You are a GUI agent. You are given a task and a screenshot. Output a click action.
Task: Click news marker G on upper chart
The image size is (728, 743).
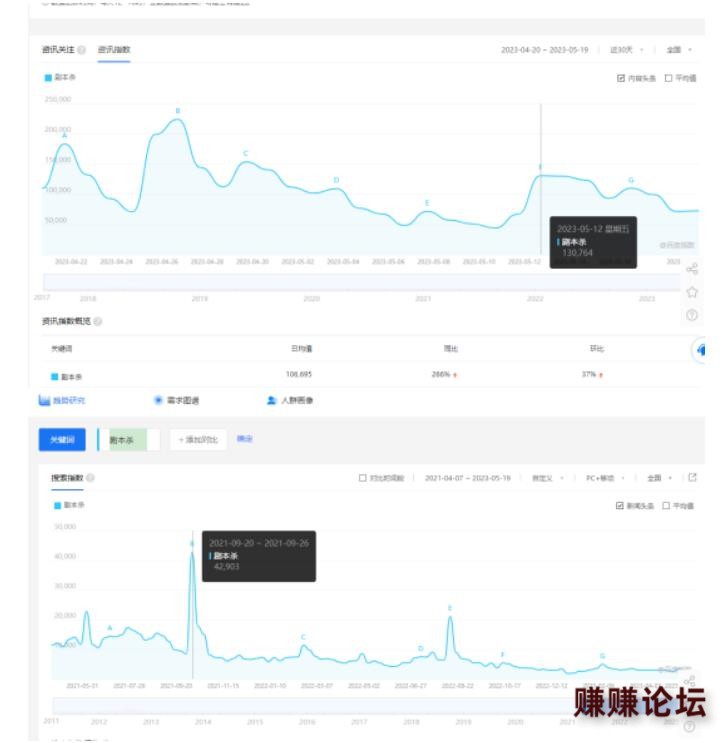[631, 180]
